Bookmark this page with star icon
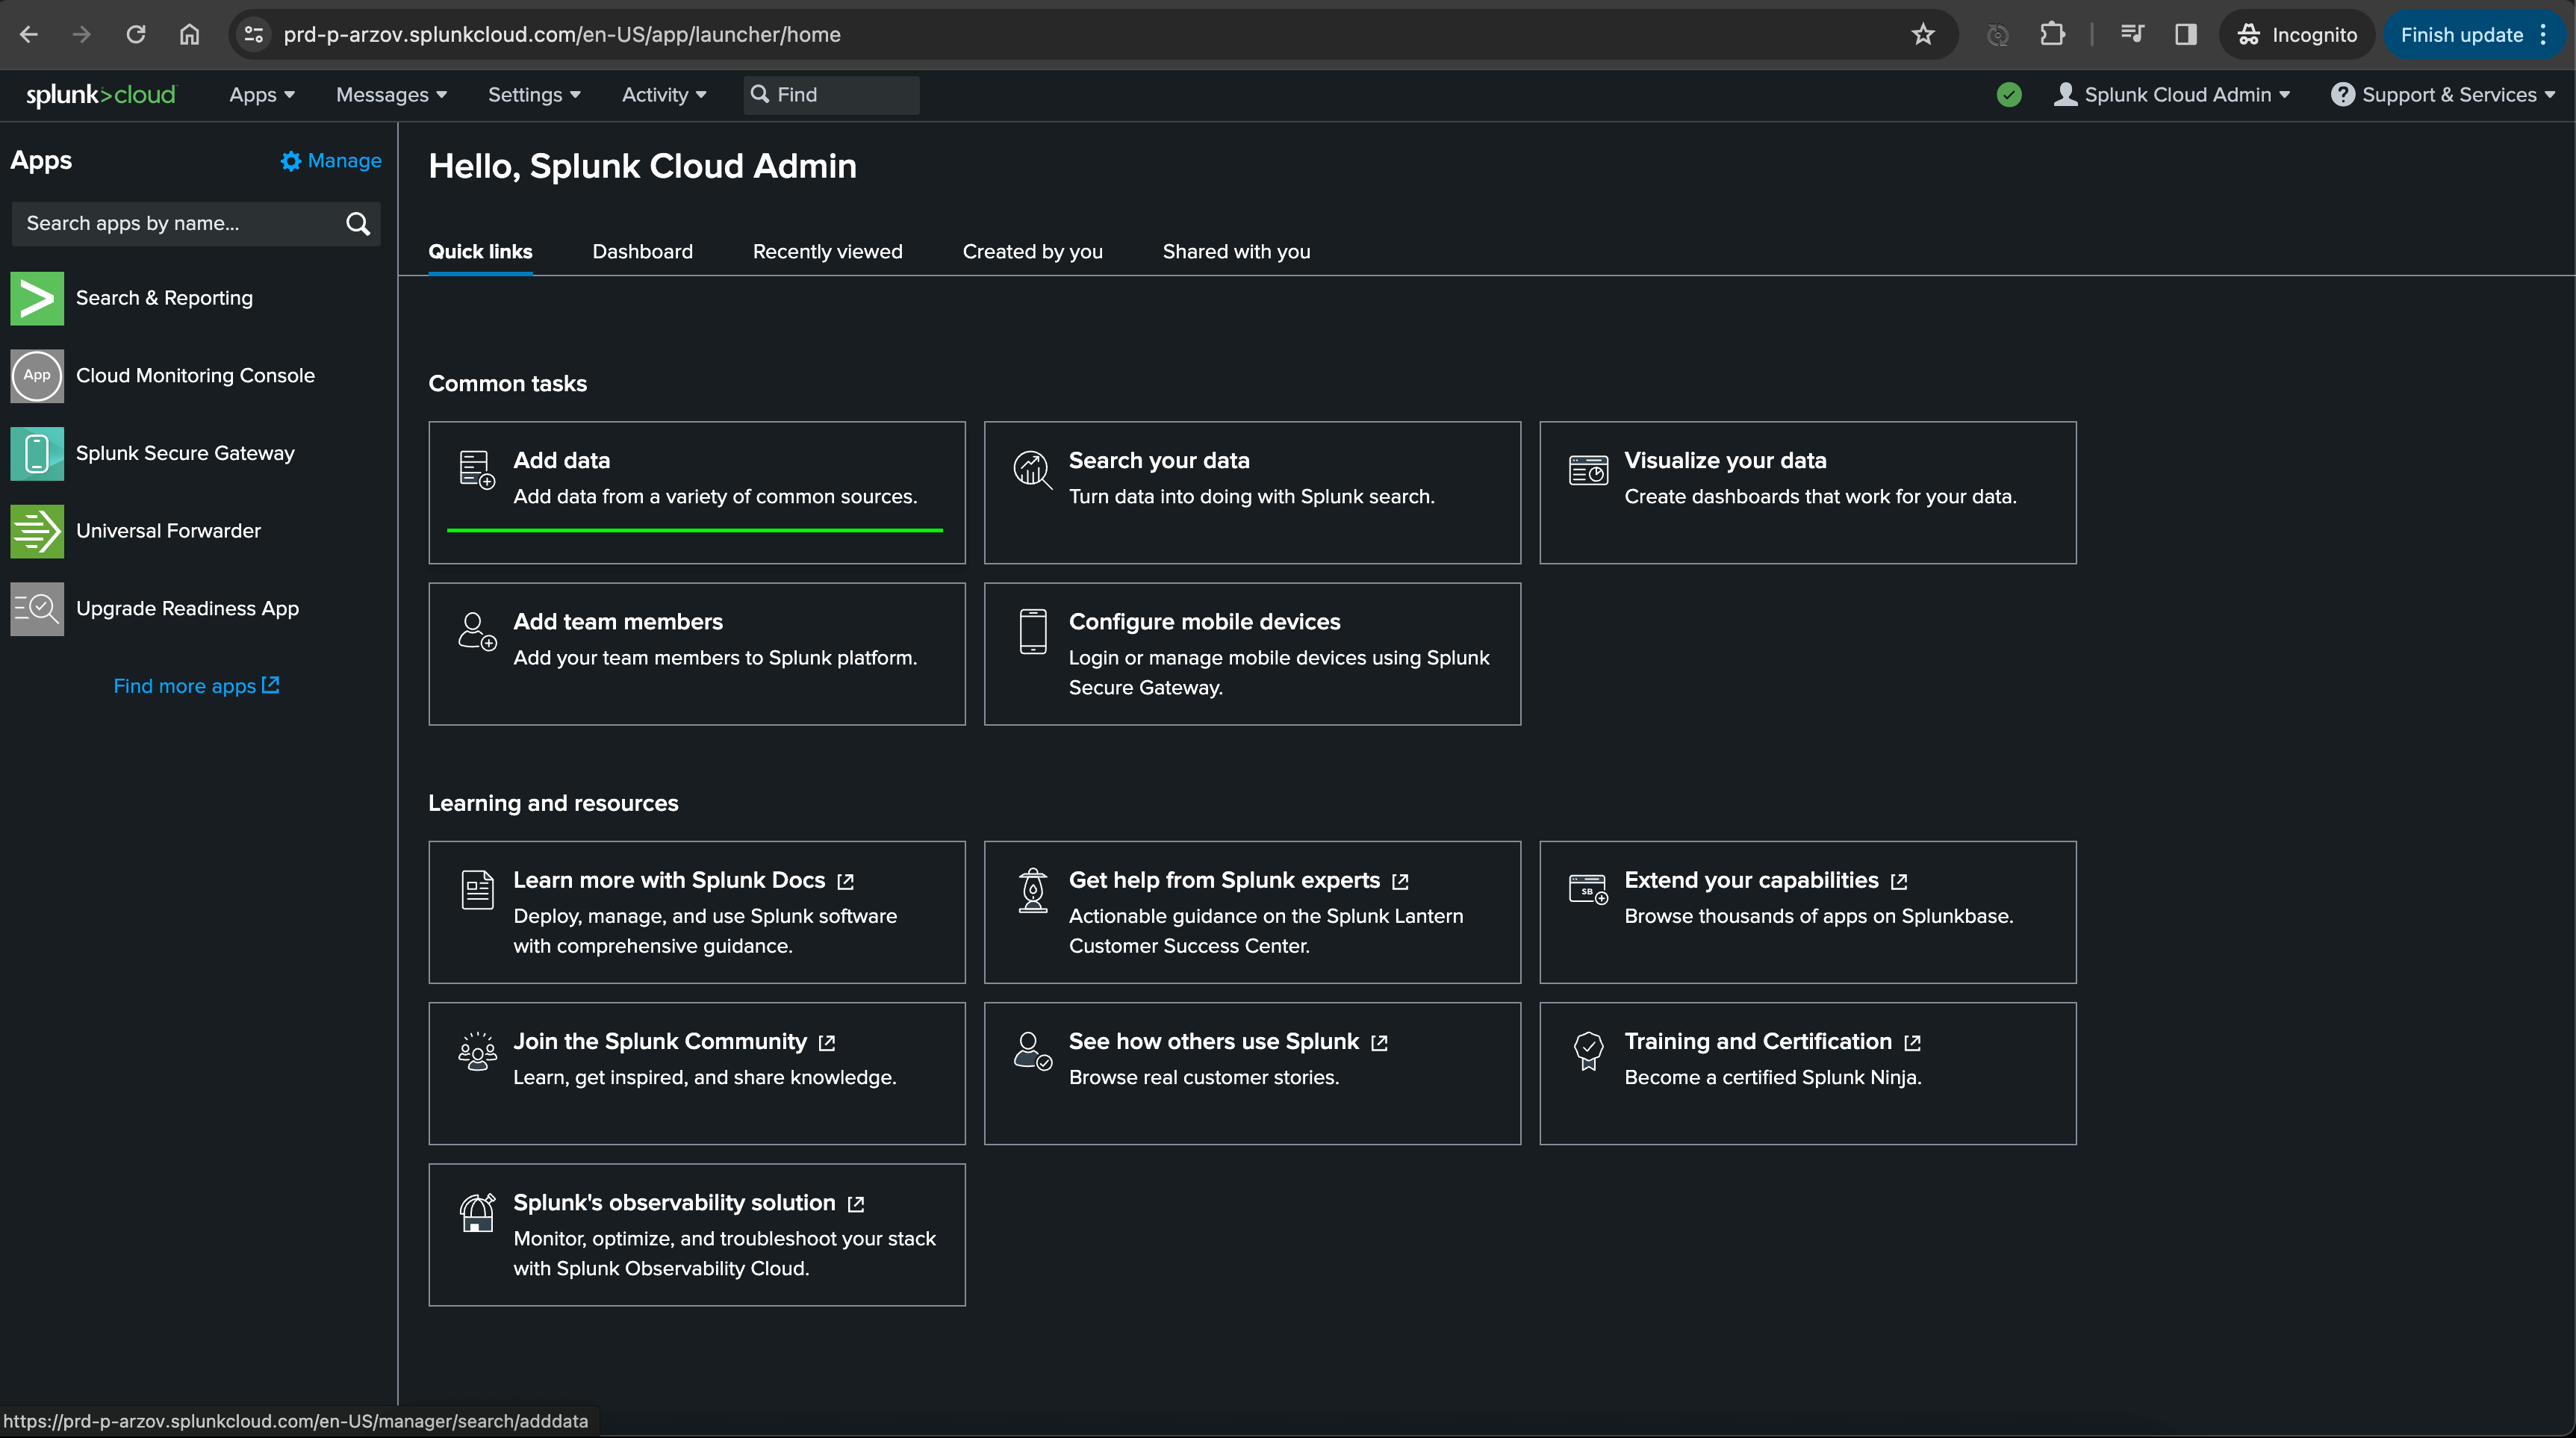Screen dimensions: 2576x1438 [x=1923, y=35]
